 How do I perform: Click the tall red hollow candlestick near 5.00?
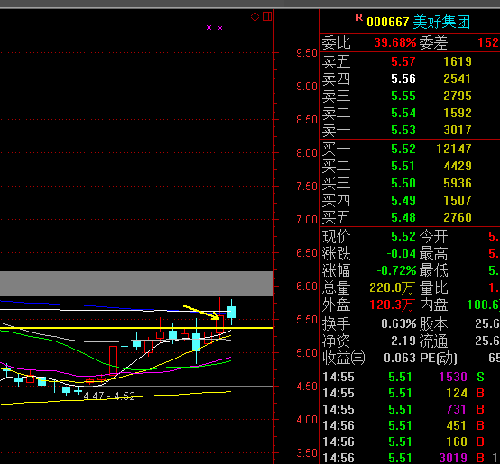[x=113, y=360]
